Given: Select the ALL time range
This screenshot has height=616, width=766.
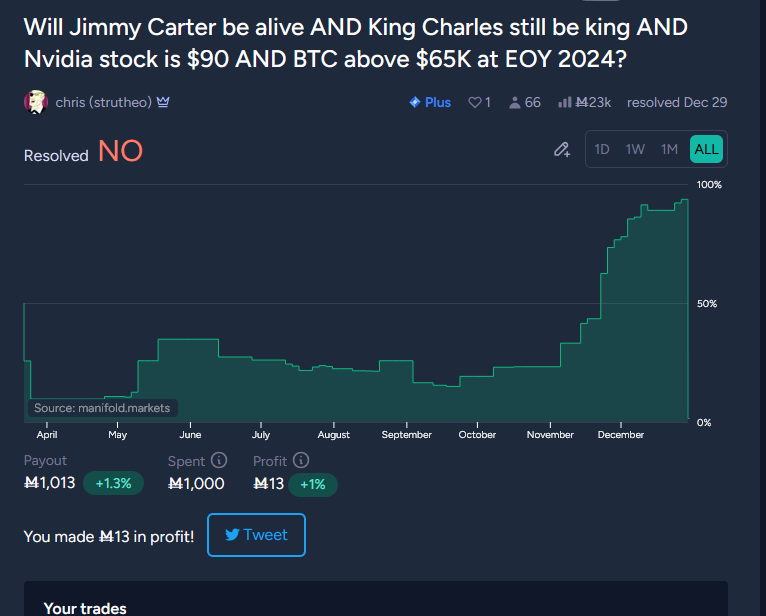Looking at the screenshot, I should pos(706,150).
